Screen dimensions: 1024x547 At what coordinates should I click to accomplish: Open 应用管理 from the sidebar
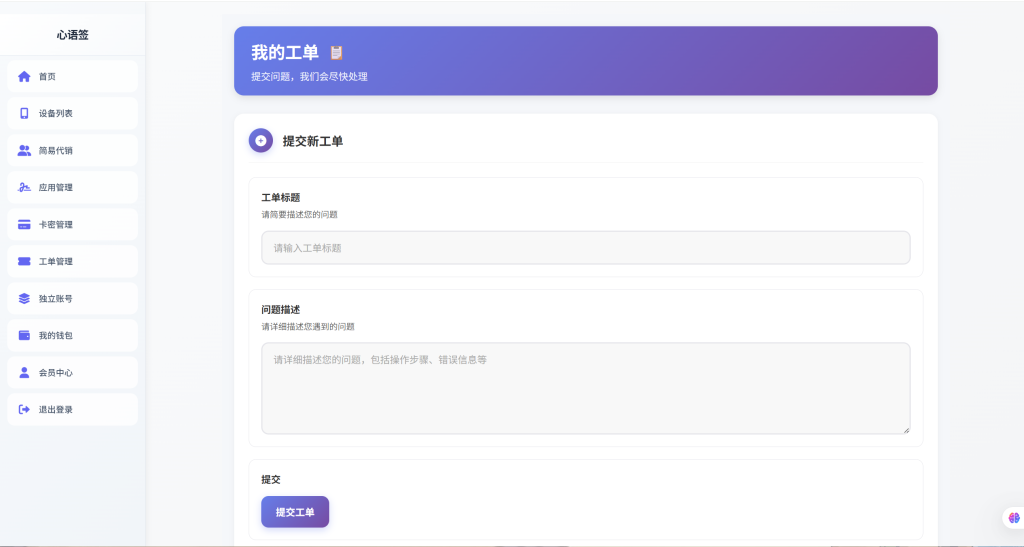point(72,187)
